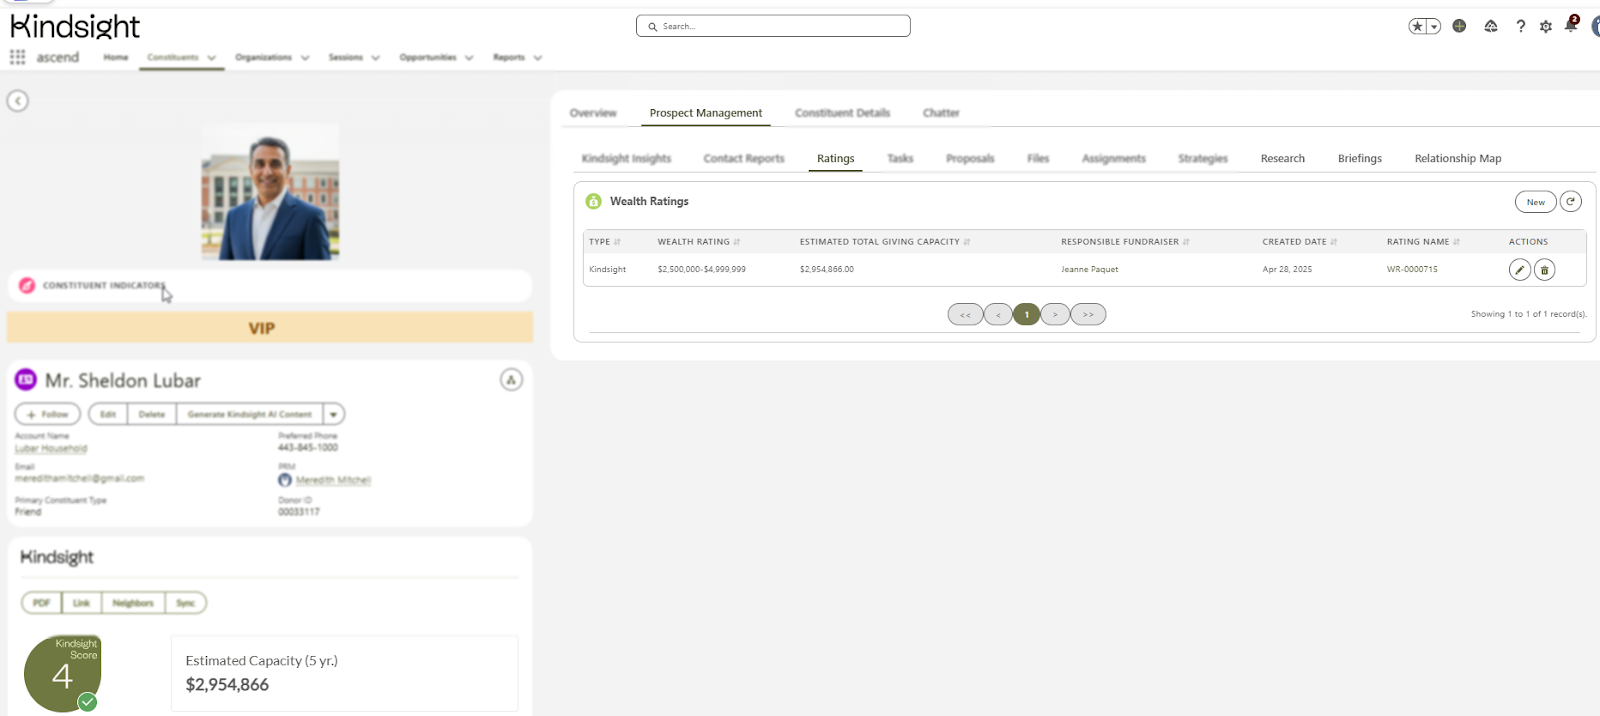This screenshot has width=1600, height=716.
Task: Sort by Type column icon
Action: point(617,242)
